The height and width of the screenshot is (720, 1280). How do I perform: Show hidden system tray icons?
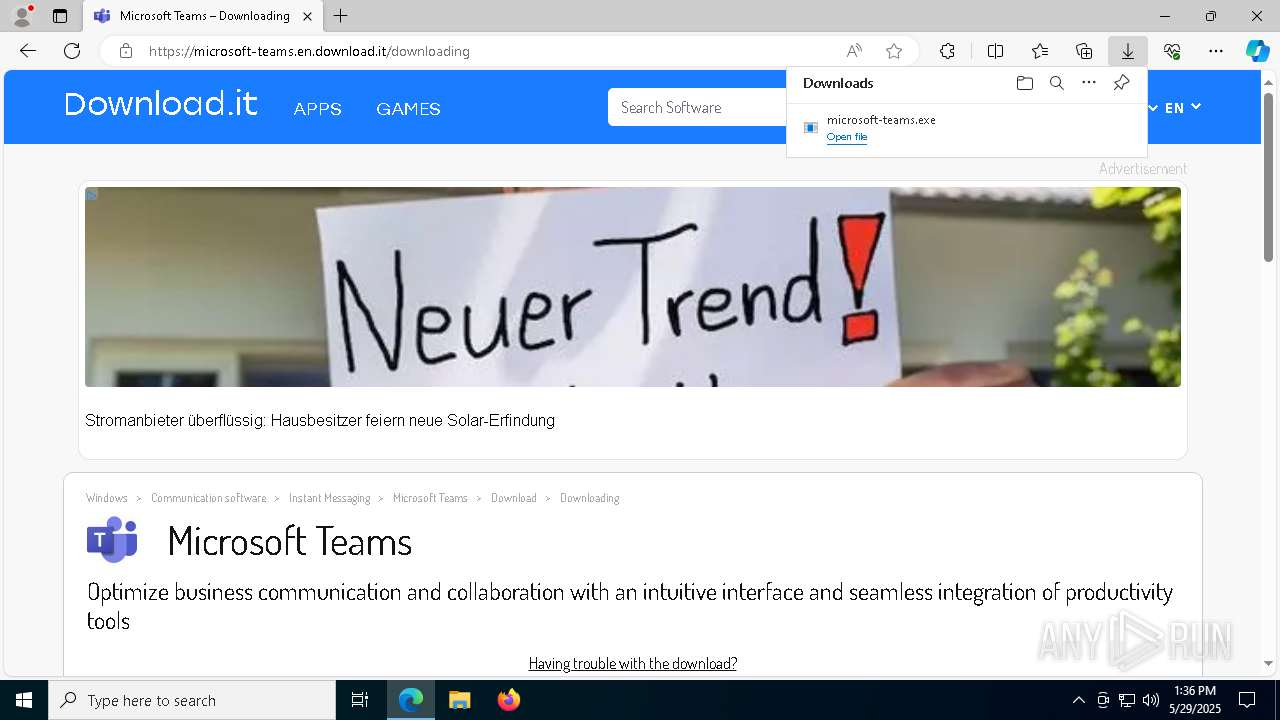pos(1078,700)
